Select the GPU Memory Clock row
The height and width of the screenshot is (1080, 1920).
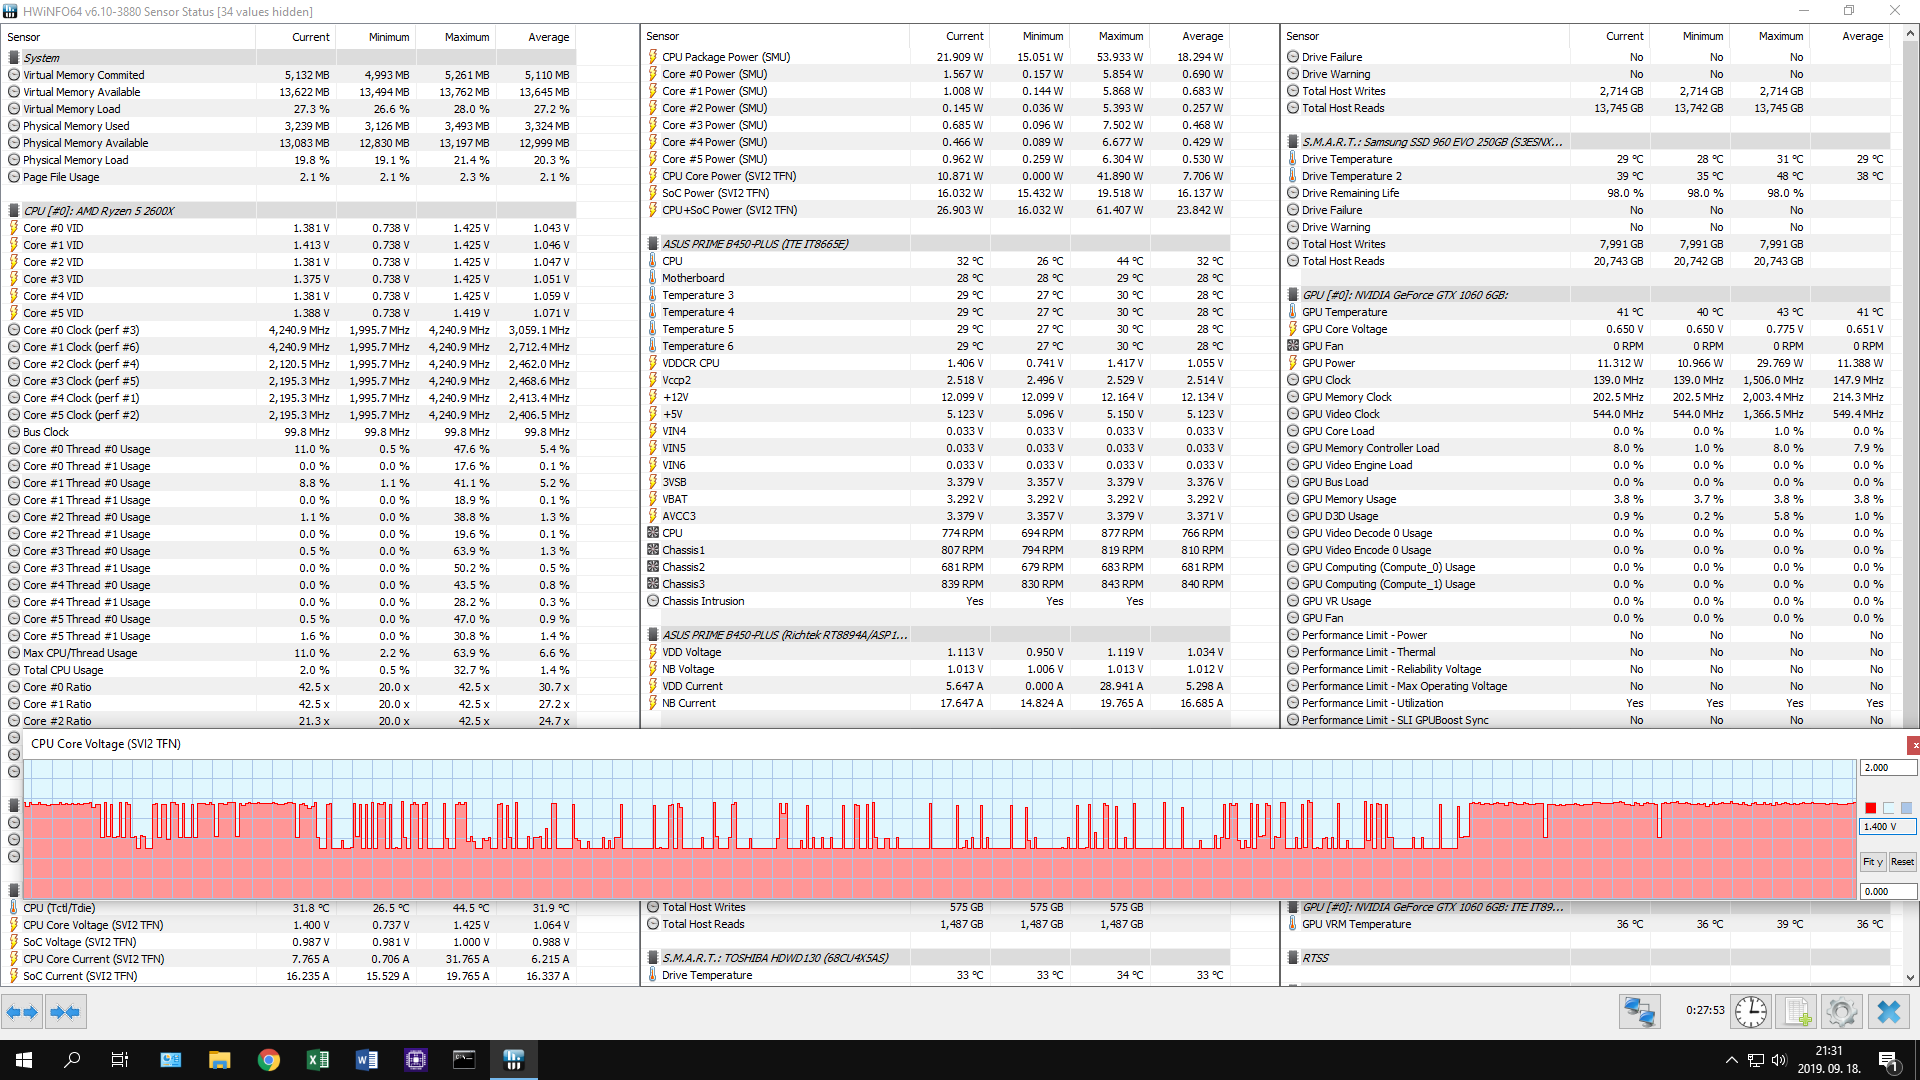(1588, 397)
